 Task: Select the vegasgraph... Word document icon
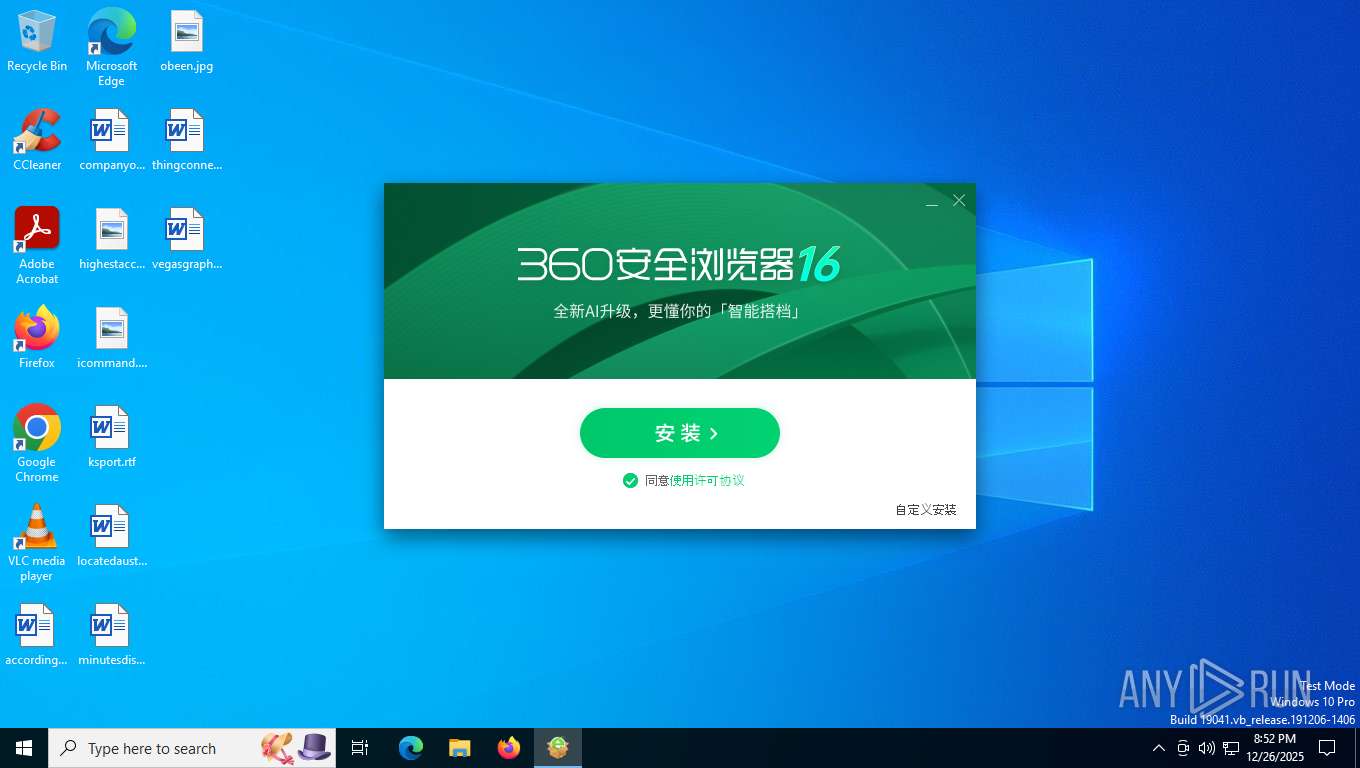pyautogui.click(x=186, y=239)
